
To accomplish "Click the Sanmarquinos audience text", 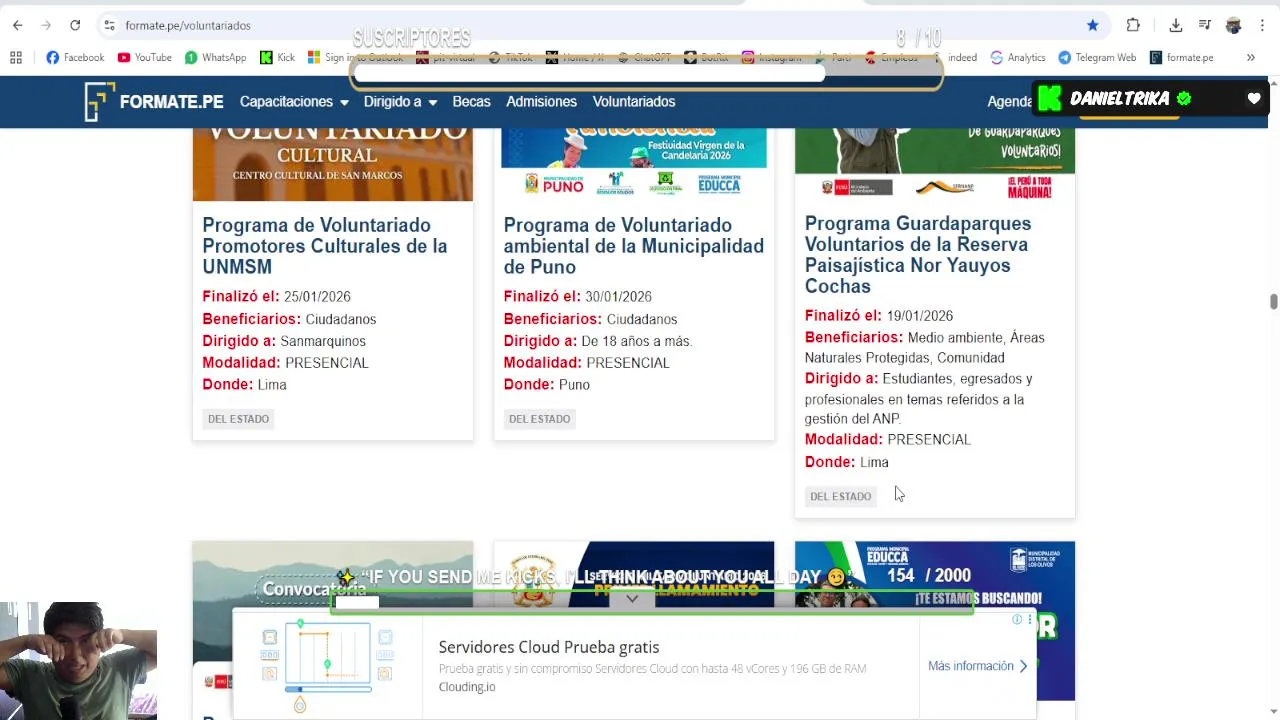I will 323,341.
